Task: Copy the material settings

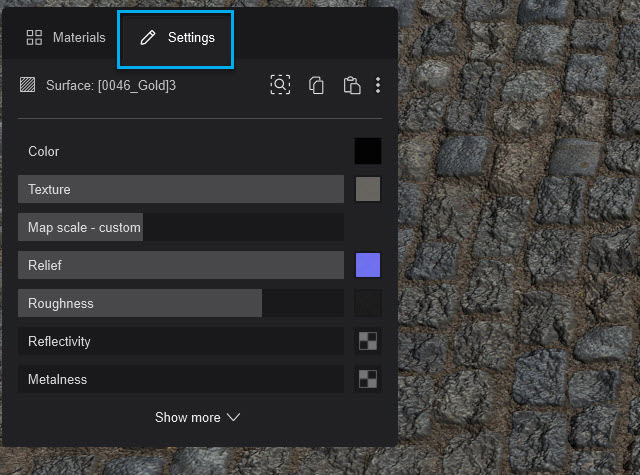Action: [x=317, y=85]
